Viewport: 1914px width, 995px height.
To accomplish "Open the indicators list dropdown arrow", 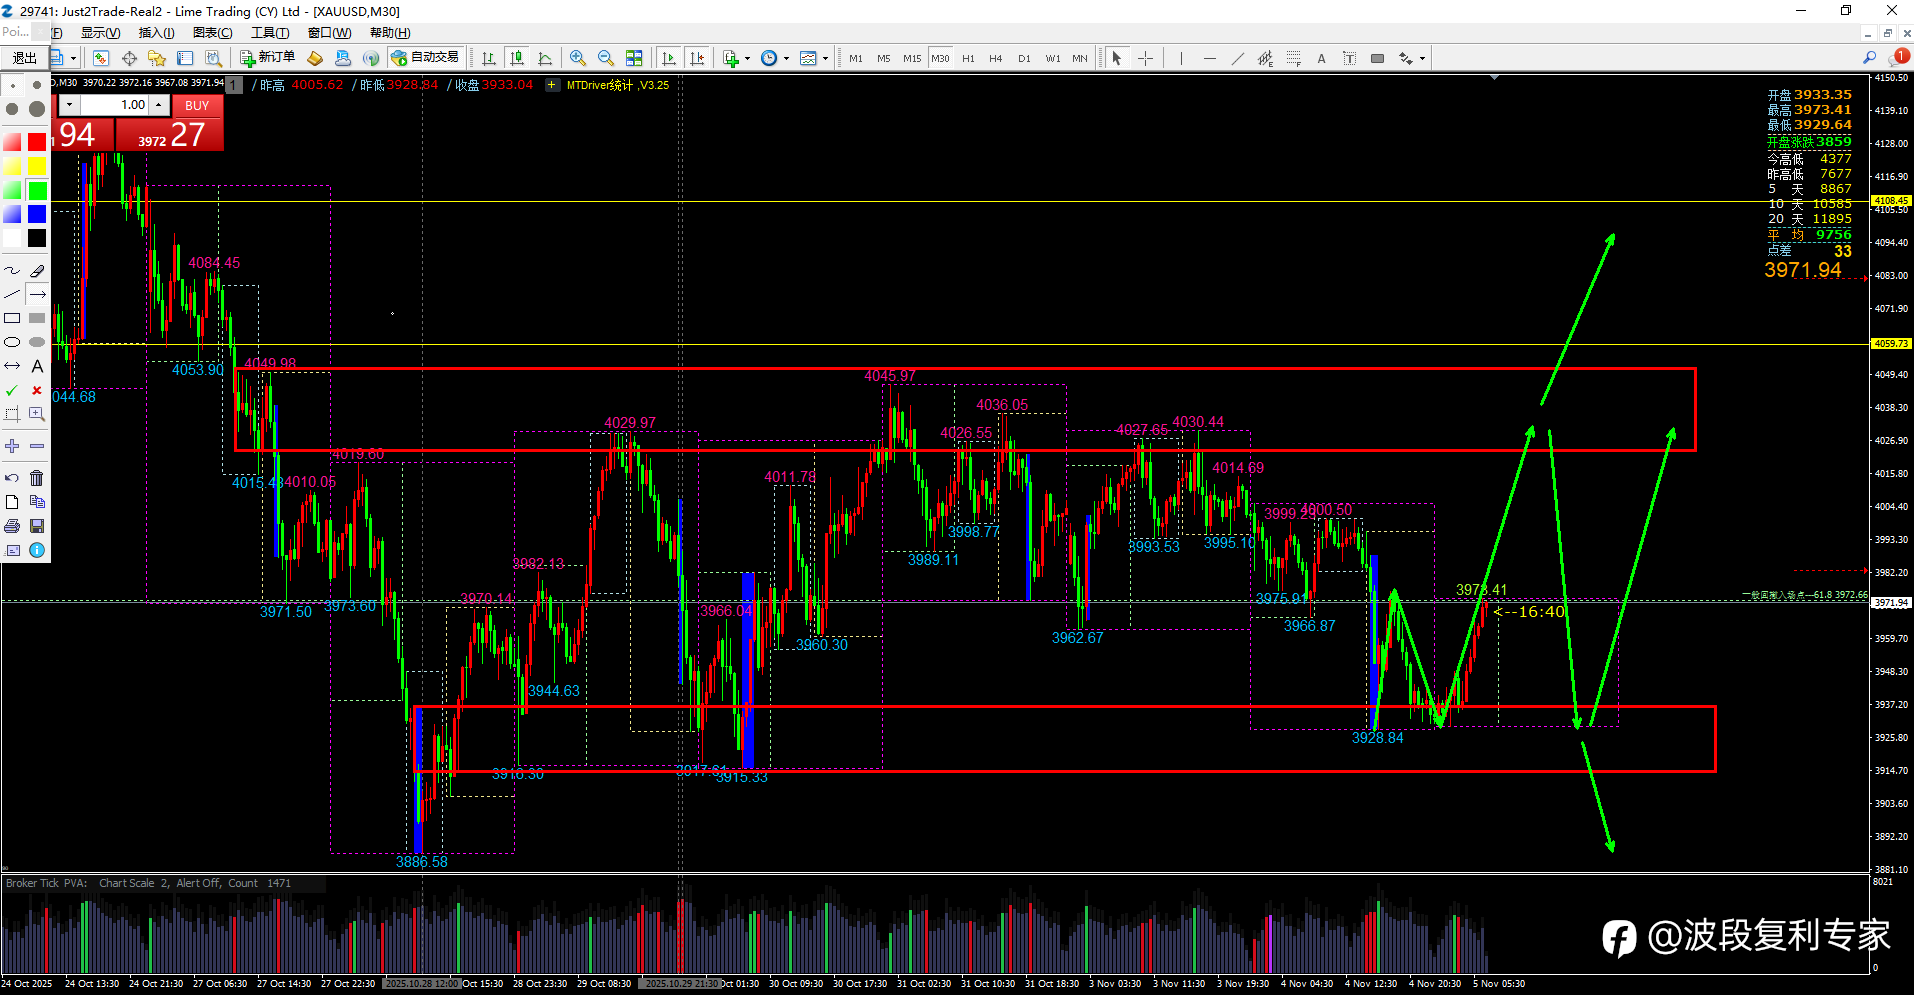I will coord(747,59).
